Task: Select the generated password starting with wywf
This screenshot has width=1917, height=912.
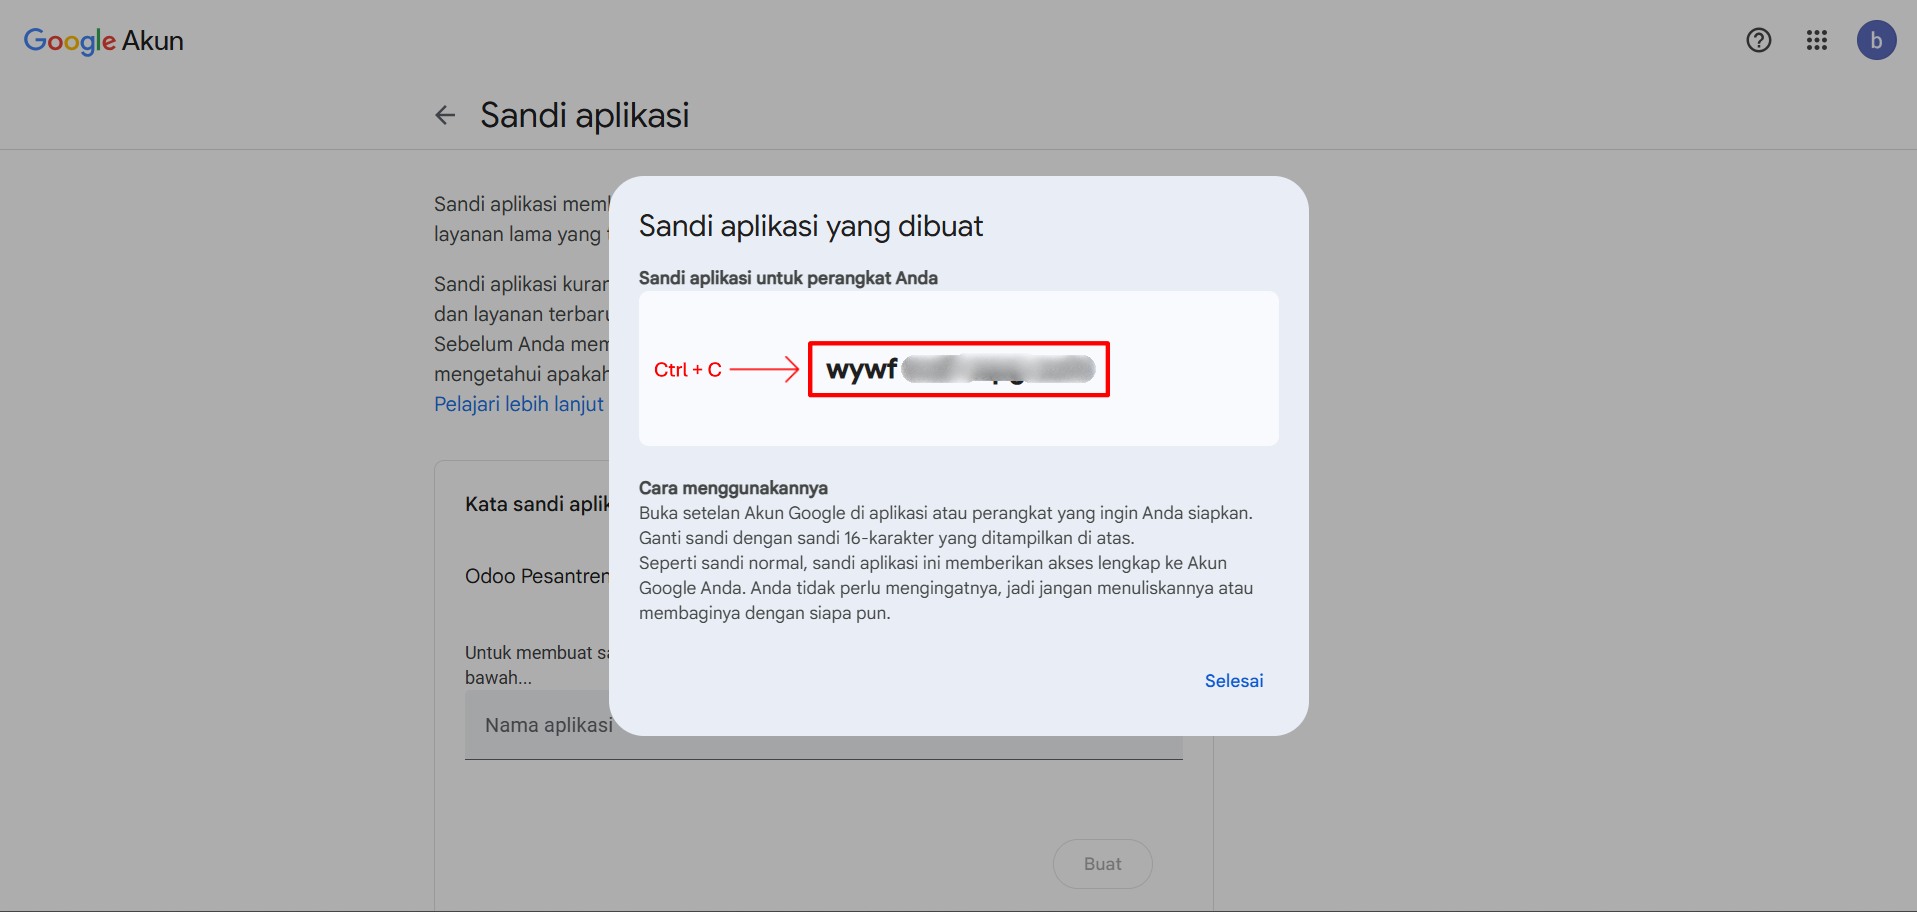Action: pos(958,370)
